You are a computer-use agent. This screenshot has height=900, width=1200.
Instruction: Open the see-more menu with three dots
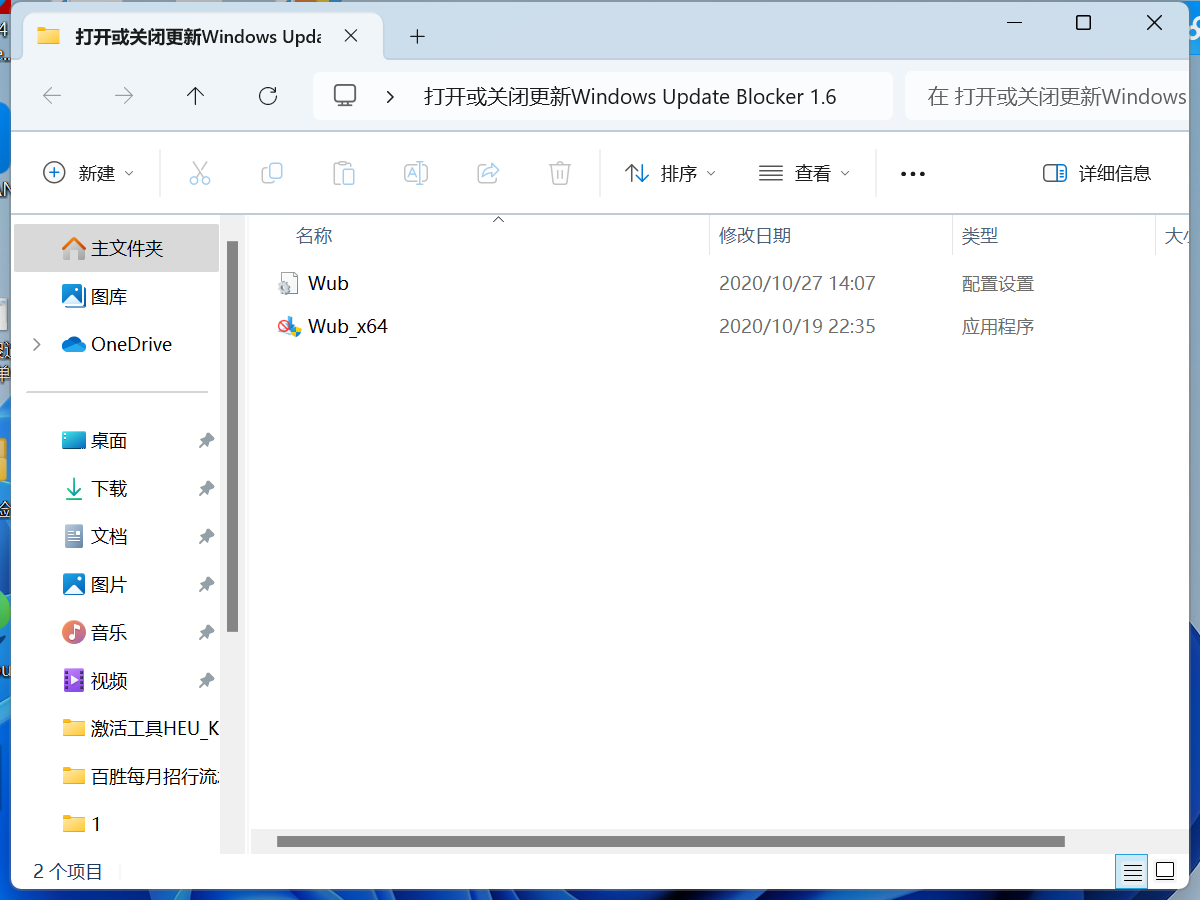tap(912, 172)
